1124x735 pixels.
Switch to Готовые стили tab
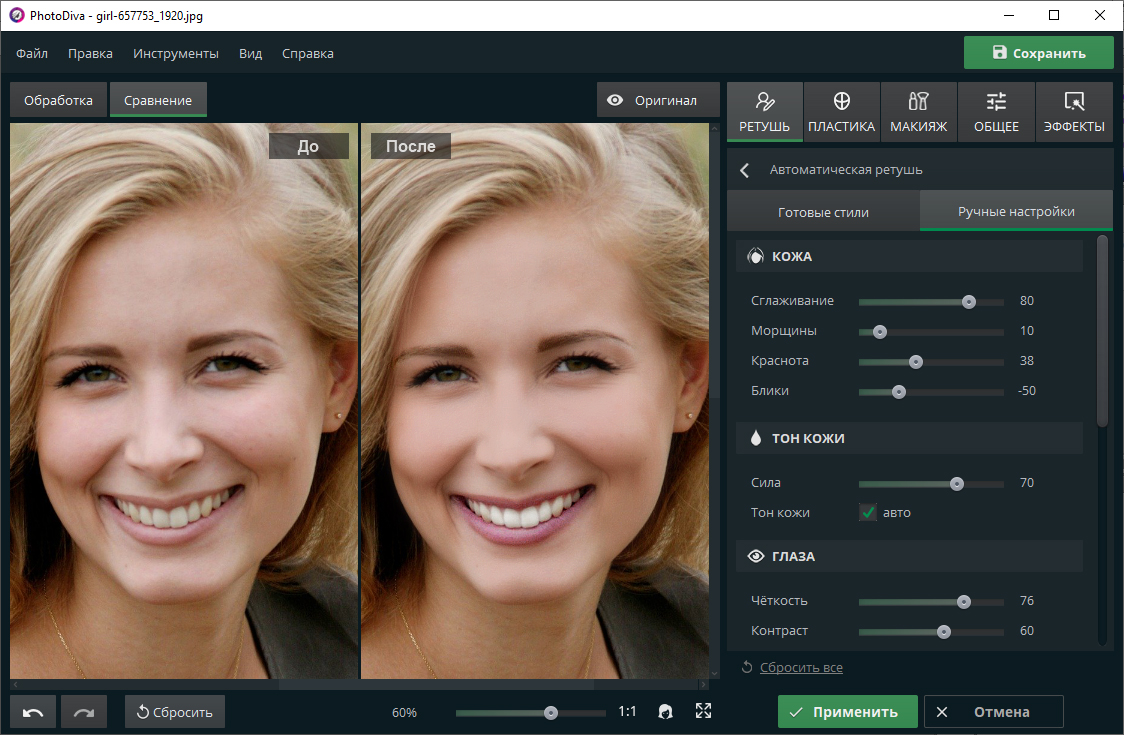pos(823,212)
